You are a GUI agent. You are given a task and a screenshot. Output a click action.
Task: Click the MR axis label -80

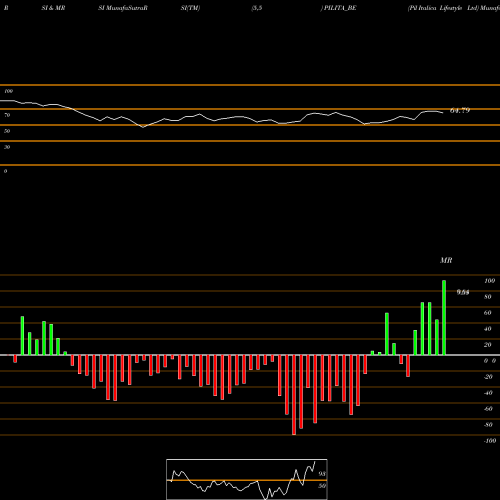coord(488,425)
